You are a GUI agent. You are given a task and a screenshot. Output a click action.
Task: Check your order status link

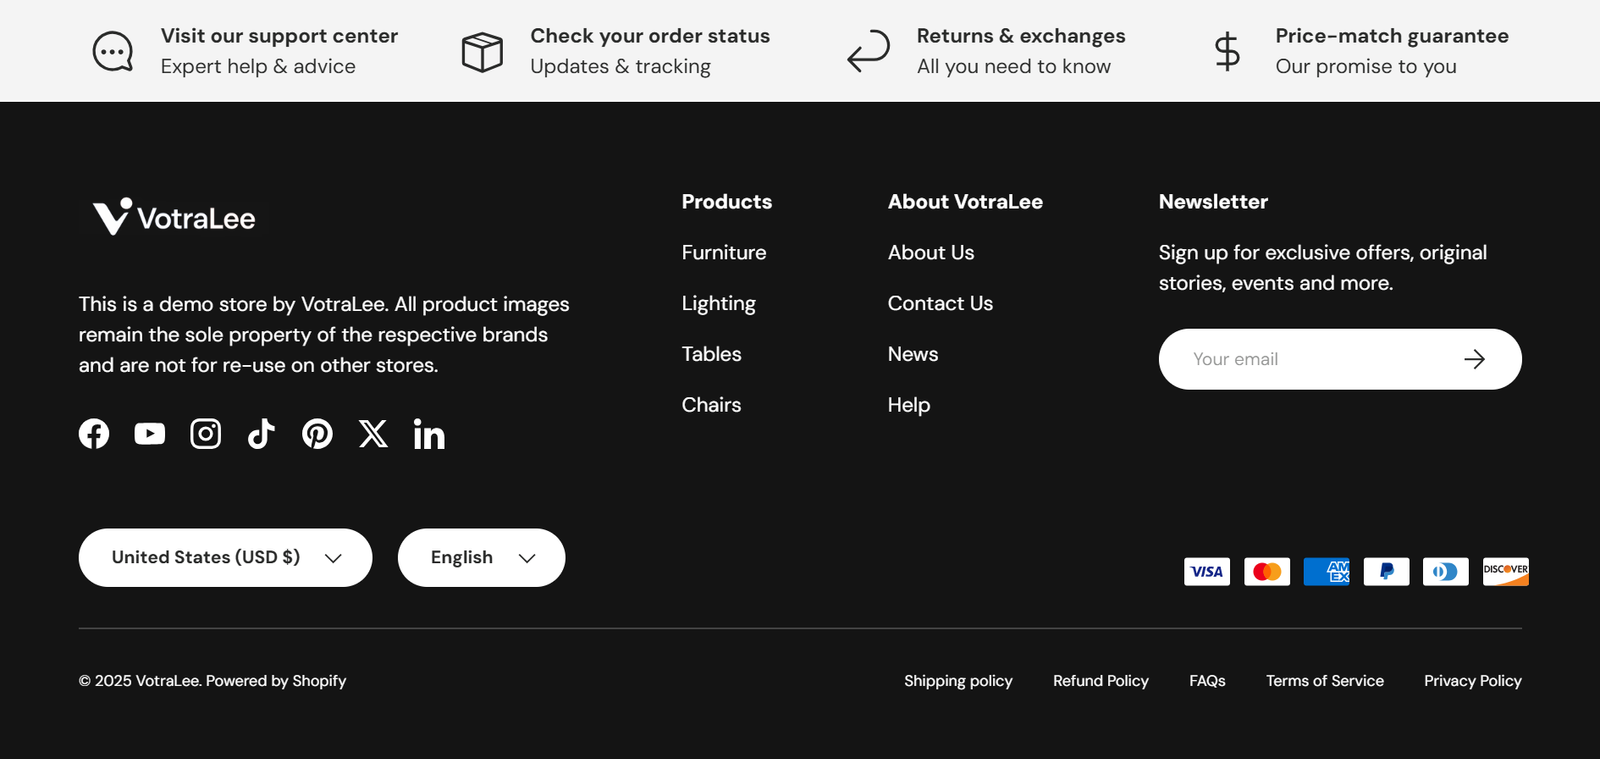point(649,37)
